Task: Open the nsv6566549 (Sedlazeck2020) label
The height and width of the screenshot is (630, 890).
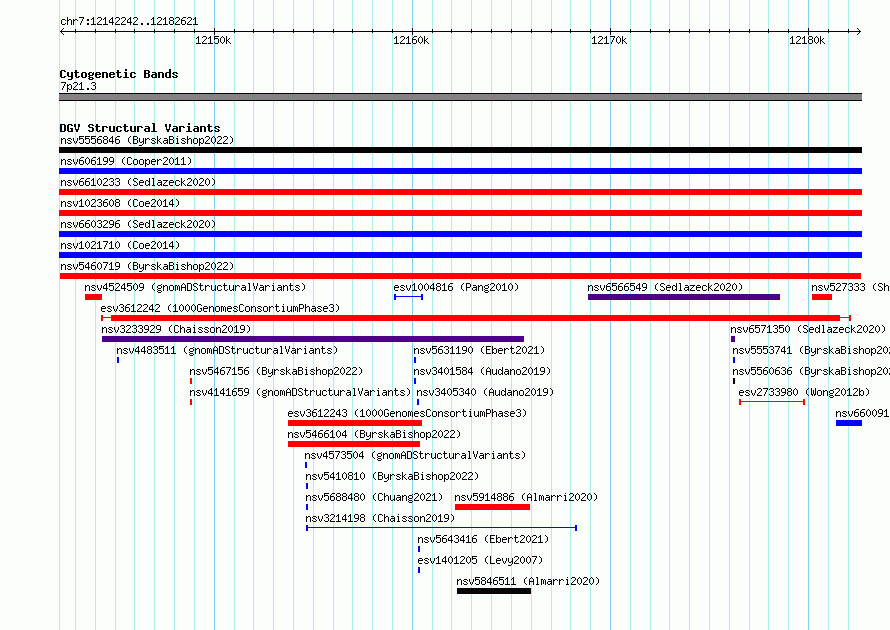Action: (x=665, y=287)
